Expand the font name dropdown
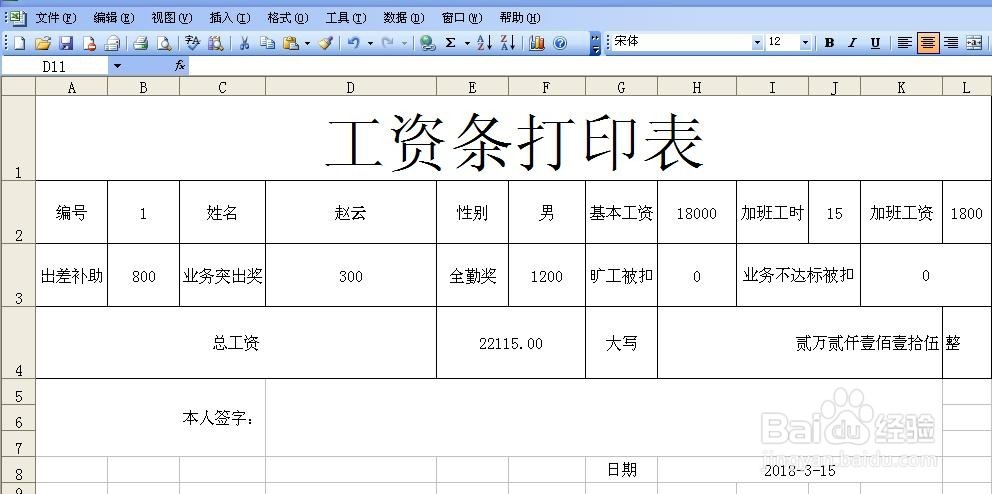The image size is (992, 494). pos(757,43)
